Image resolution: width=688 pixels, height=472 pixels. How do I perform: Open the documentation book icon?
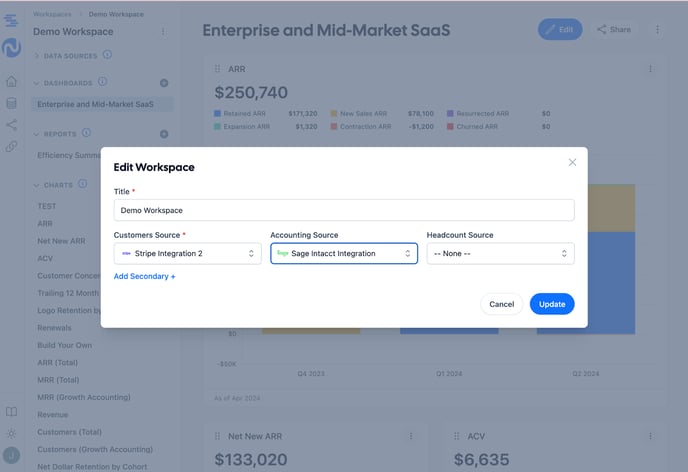[11, 411]
